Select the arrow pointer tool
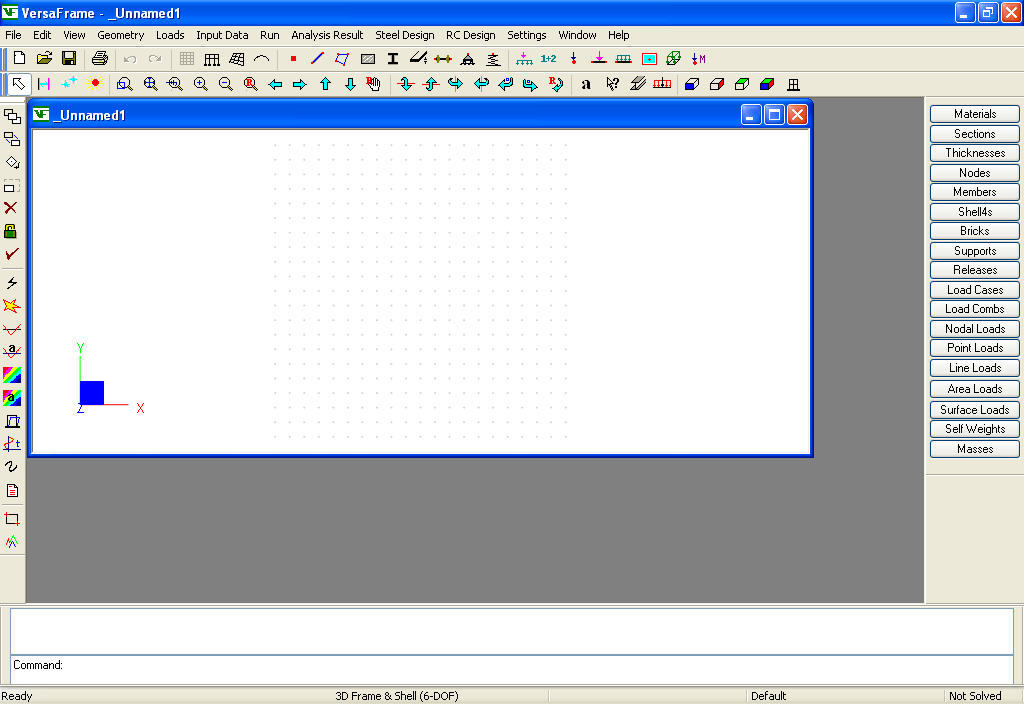This screenshot has height=704, width=1024. click(x=18, y=84)
